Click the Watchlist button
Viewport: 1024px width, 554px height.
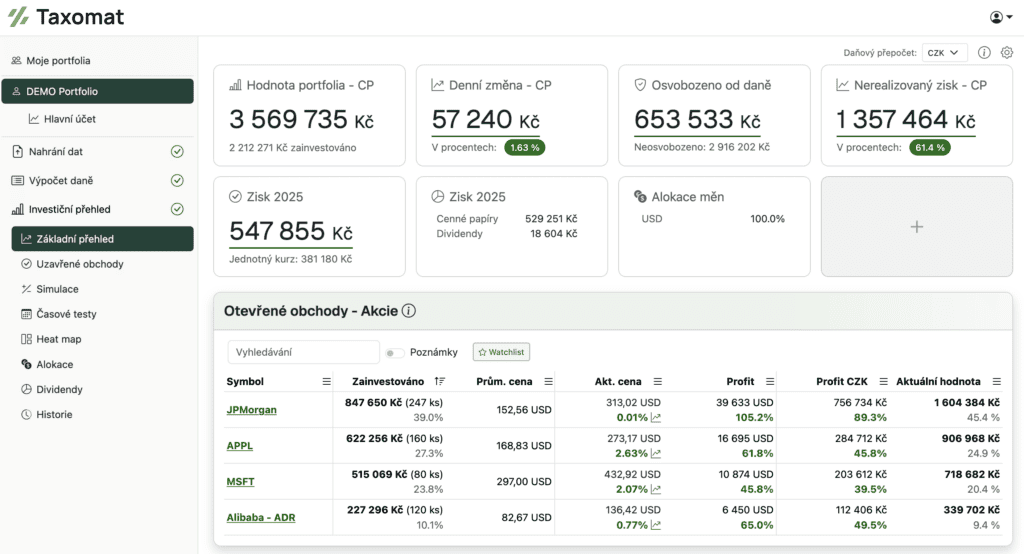[x=501, y=352]
